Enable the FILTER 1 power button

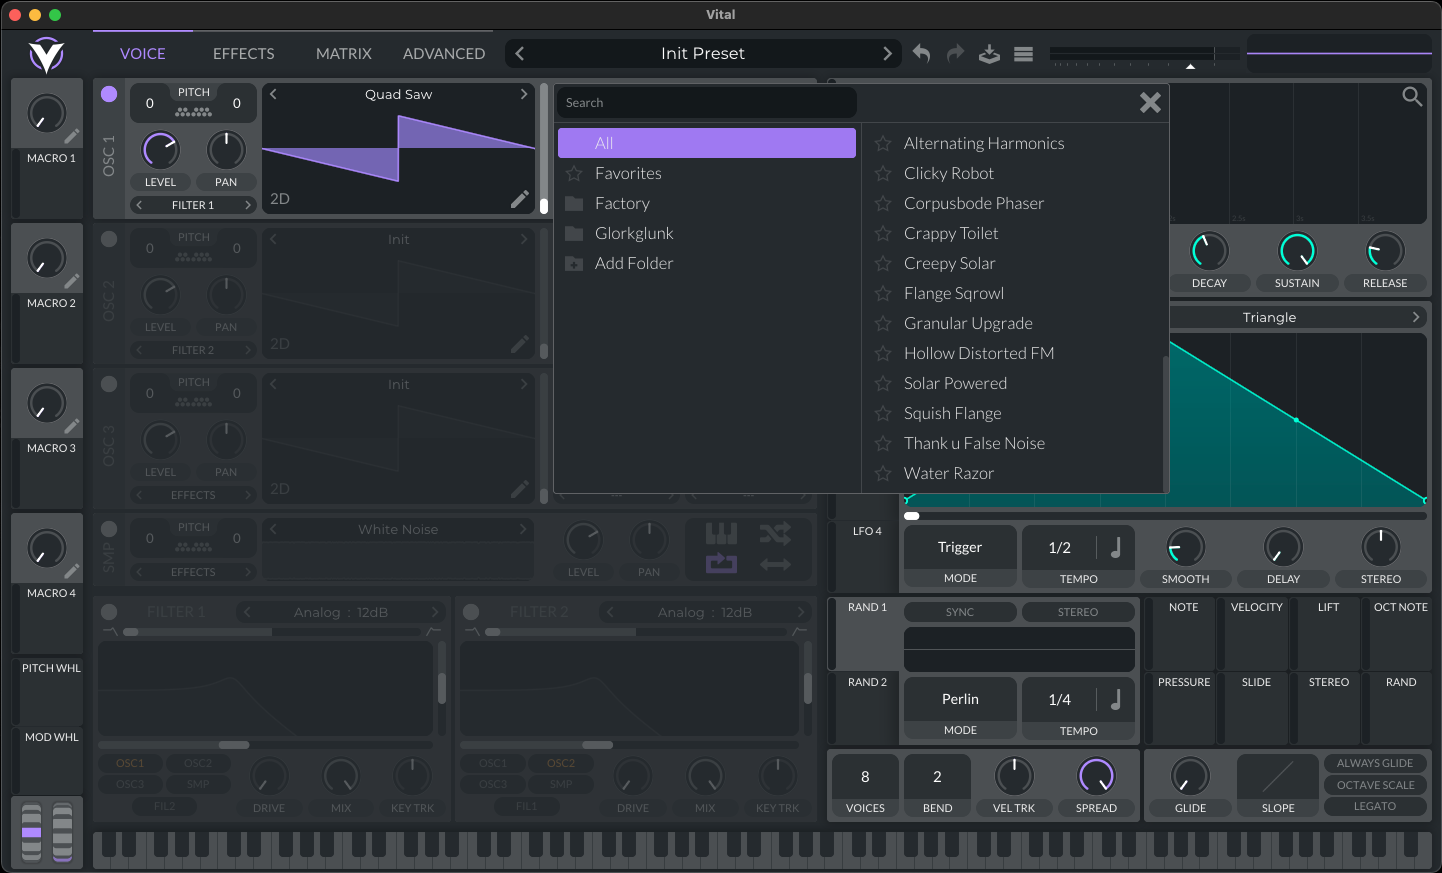[109, 612]
